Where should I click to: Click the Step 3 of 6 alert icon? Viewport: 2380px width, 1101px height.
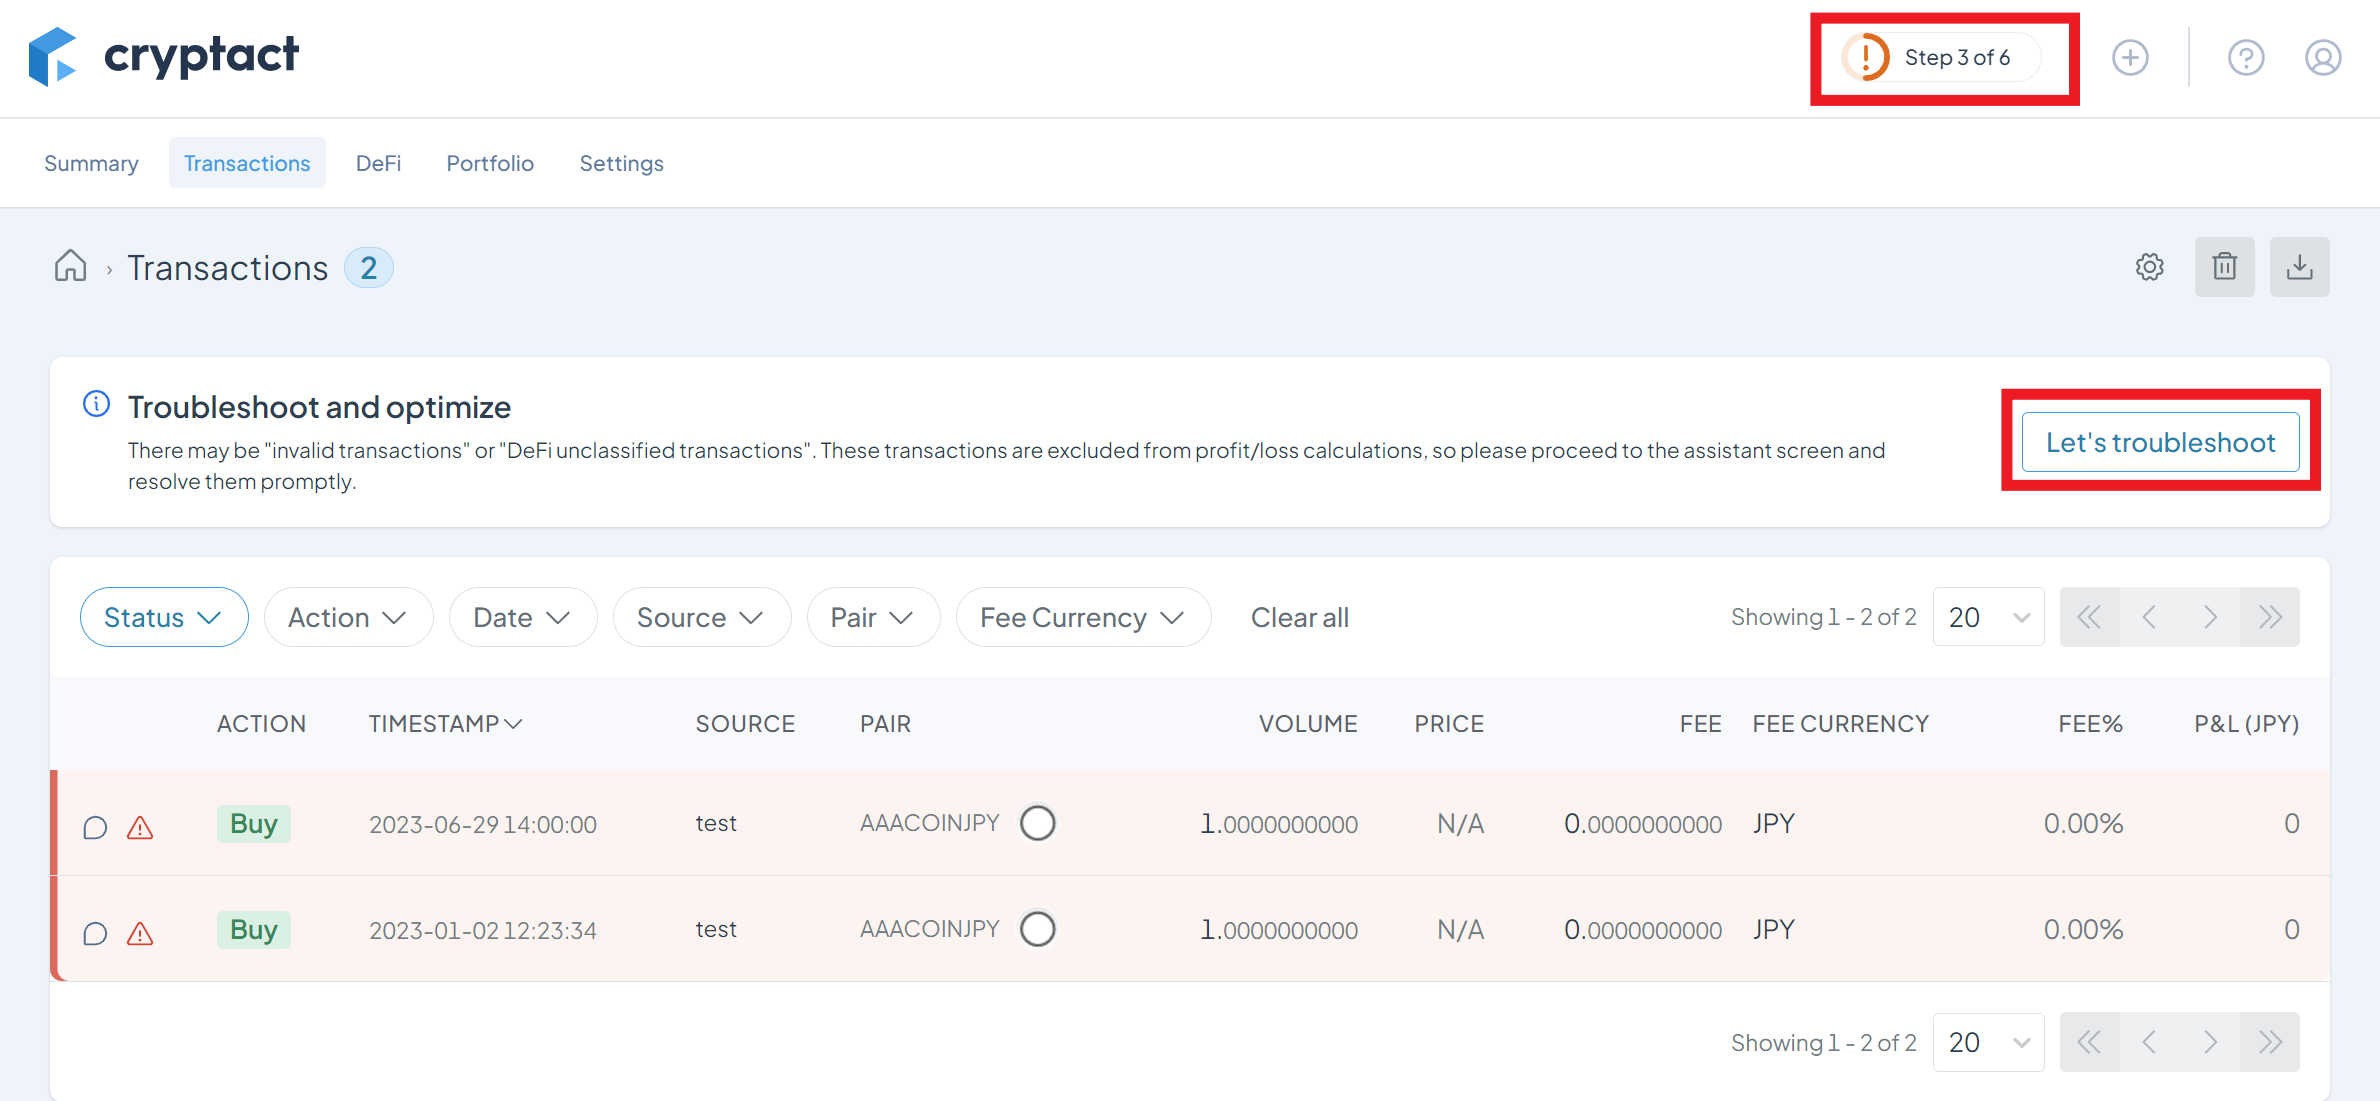tap(1866, 57)
